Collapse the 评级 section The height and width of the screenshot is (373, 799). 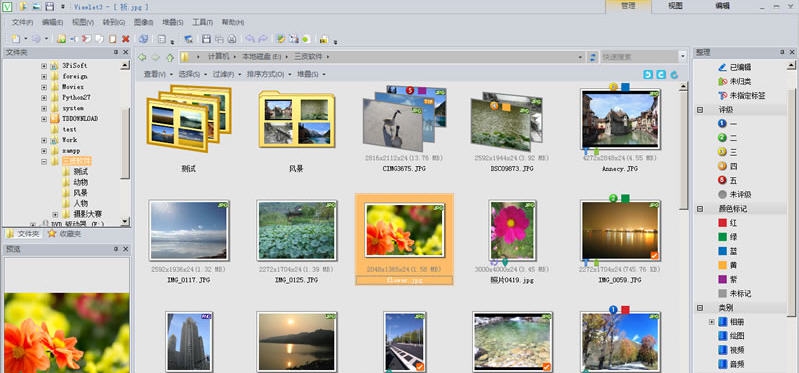[x=700, y=110]
